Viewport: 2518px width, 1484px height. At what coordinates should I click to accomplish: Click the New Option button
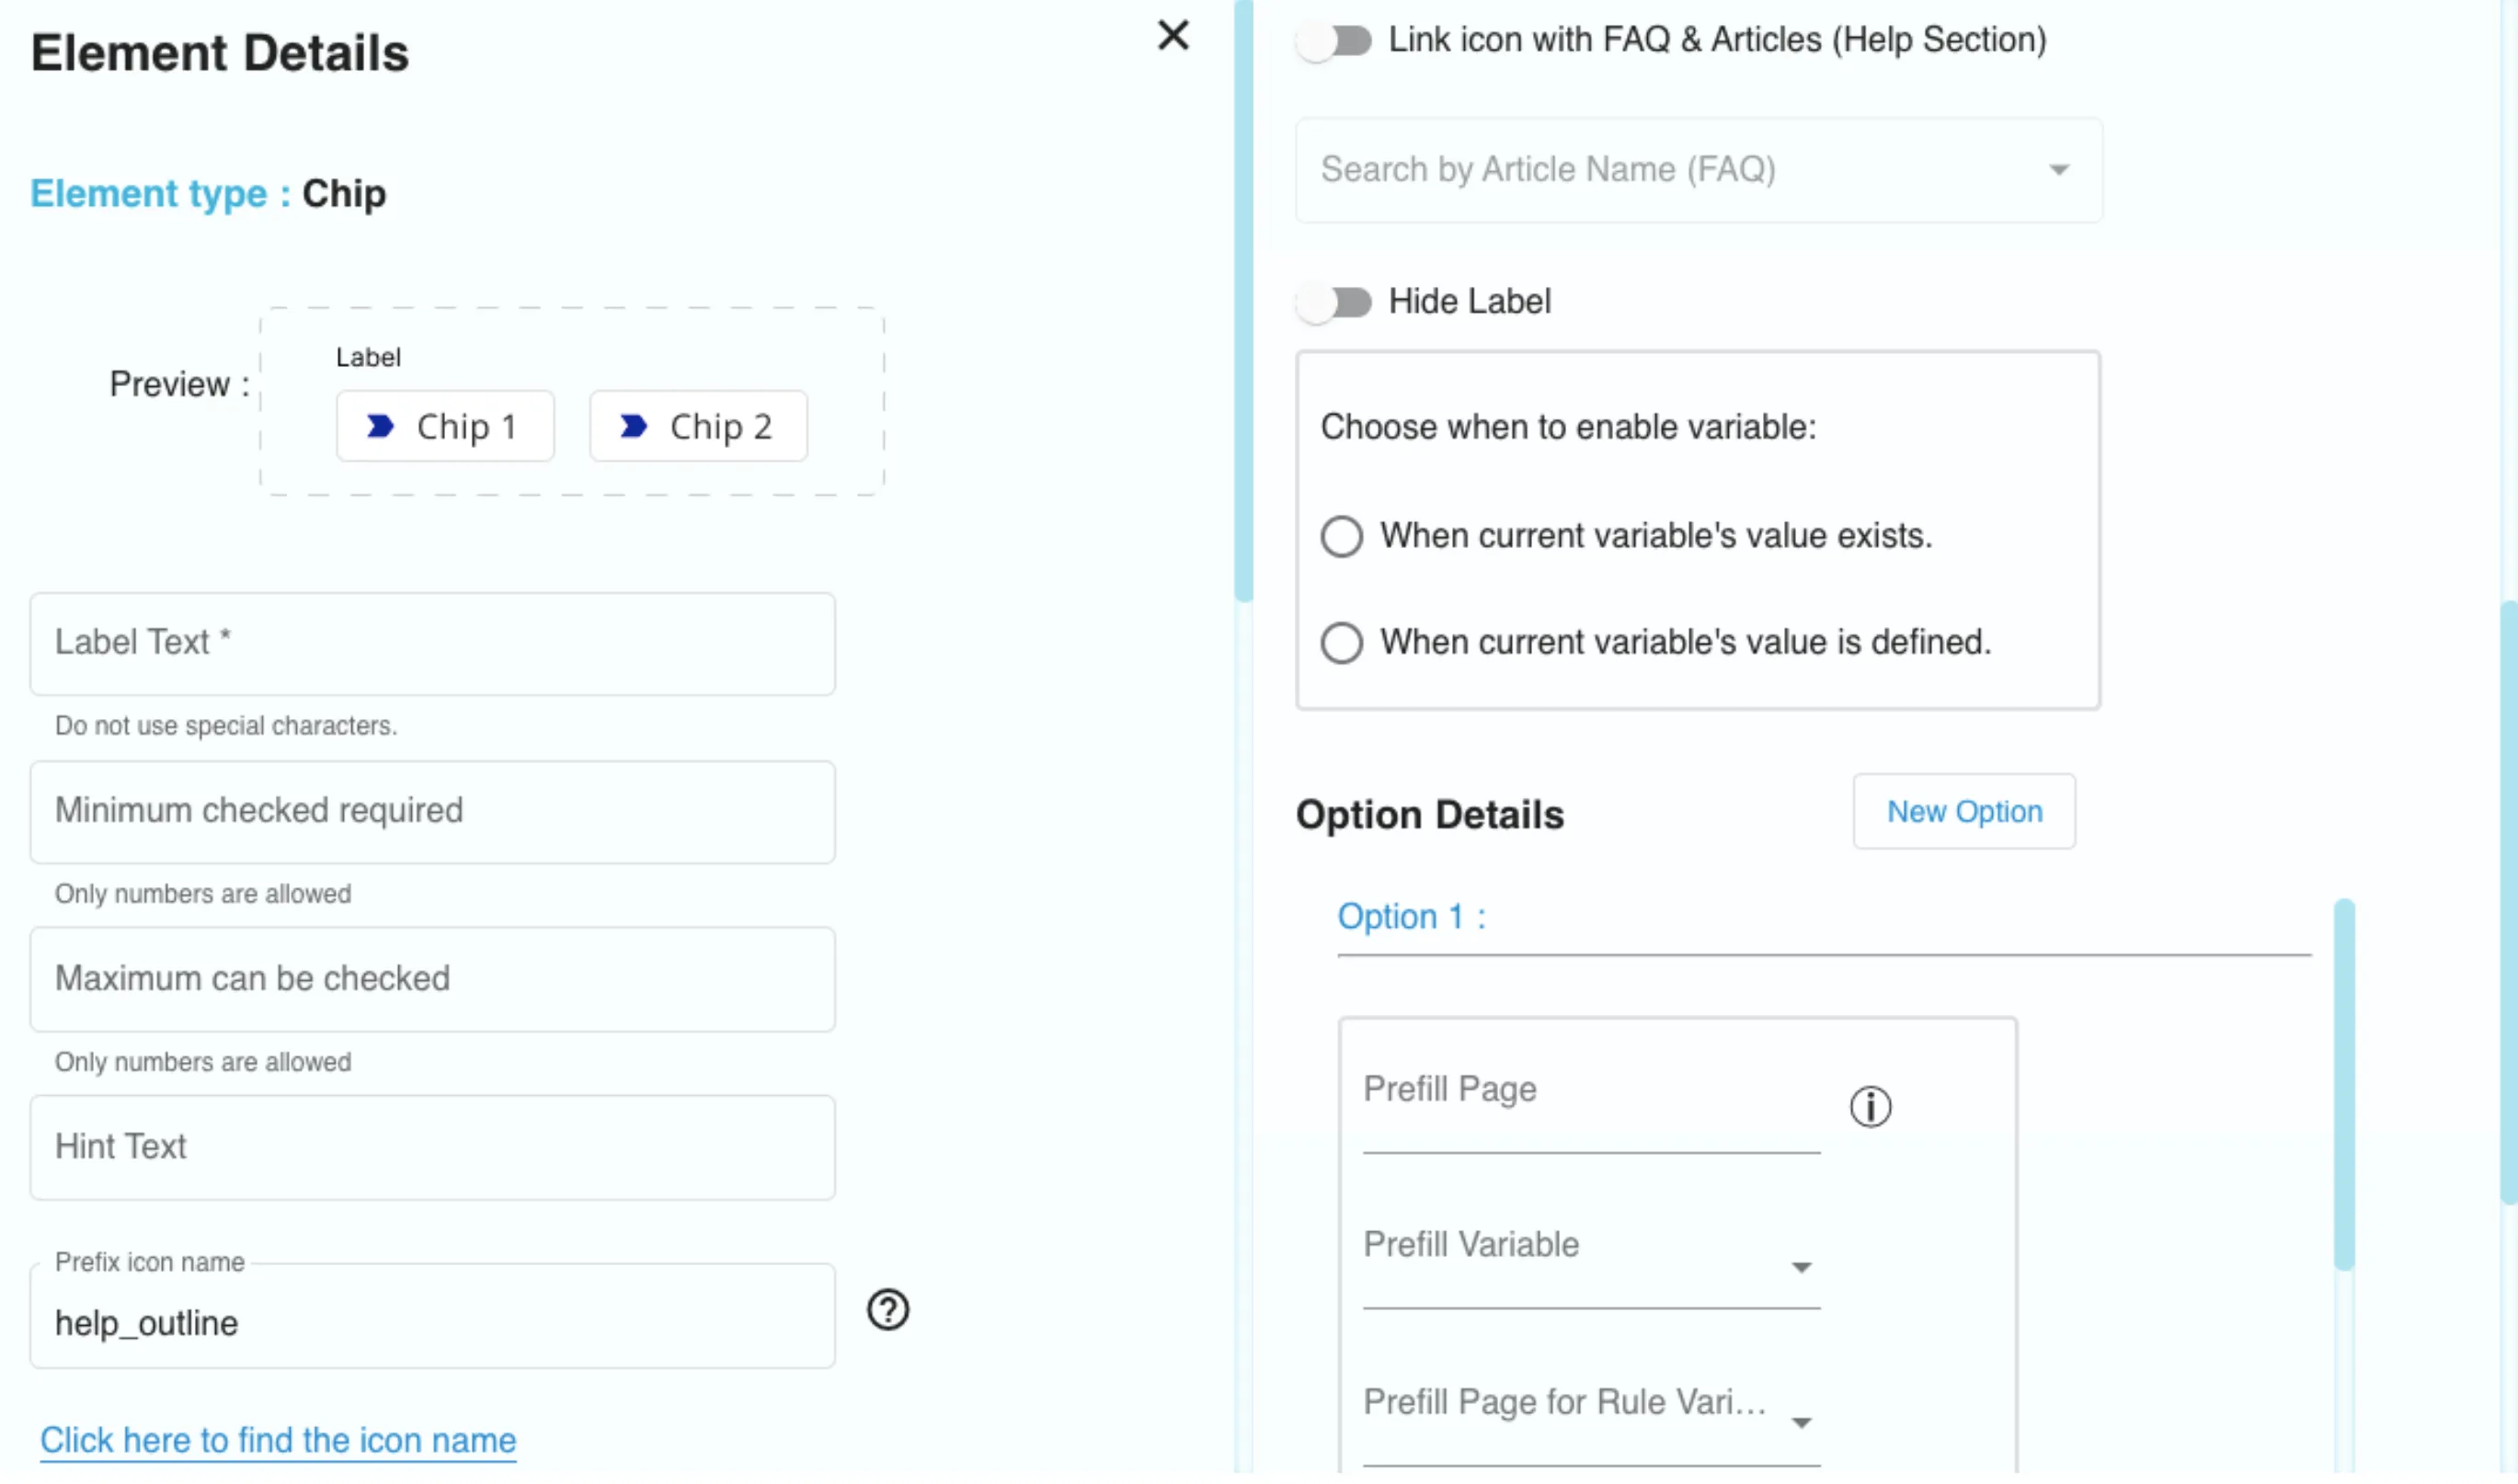[1964, 811]
